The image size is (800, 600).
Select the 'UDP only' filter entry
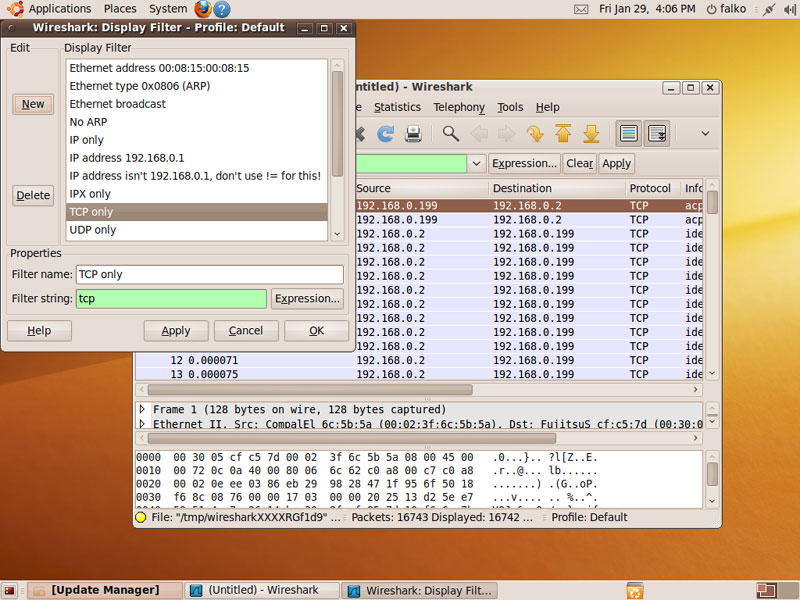pos(93,230)
